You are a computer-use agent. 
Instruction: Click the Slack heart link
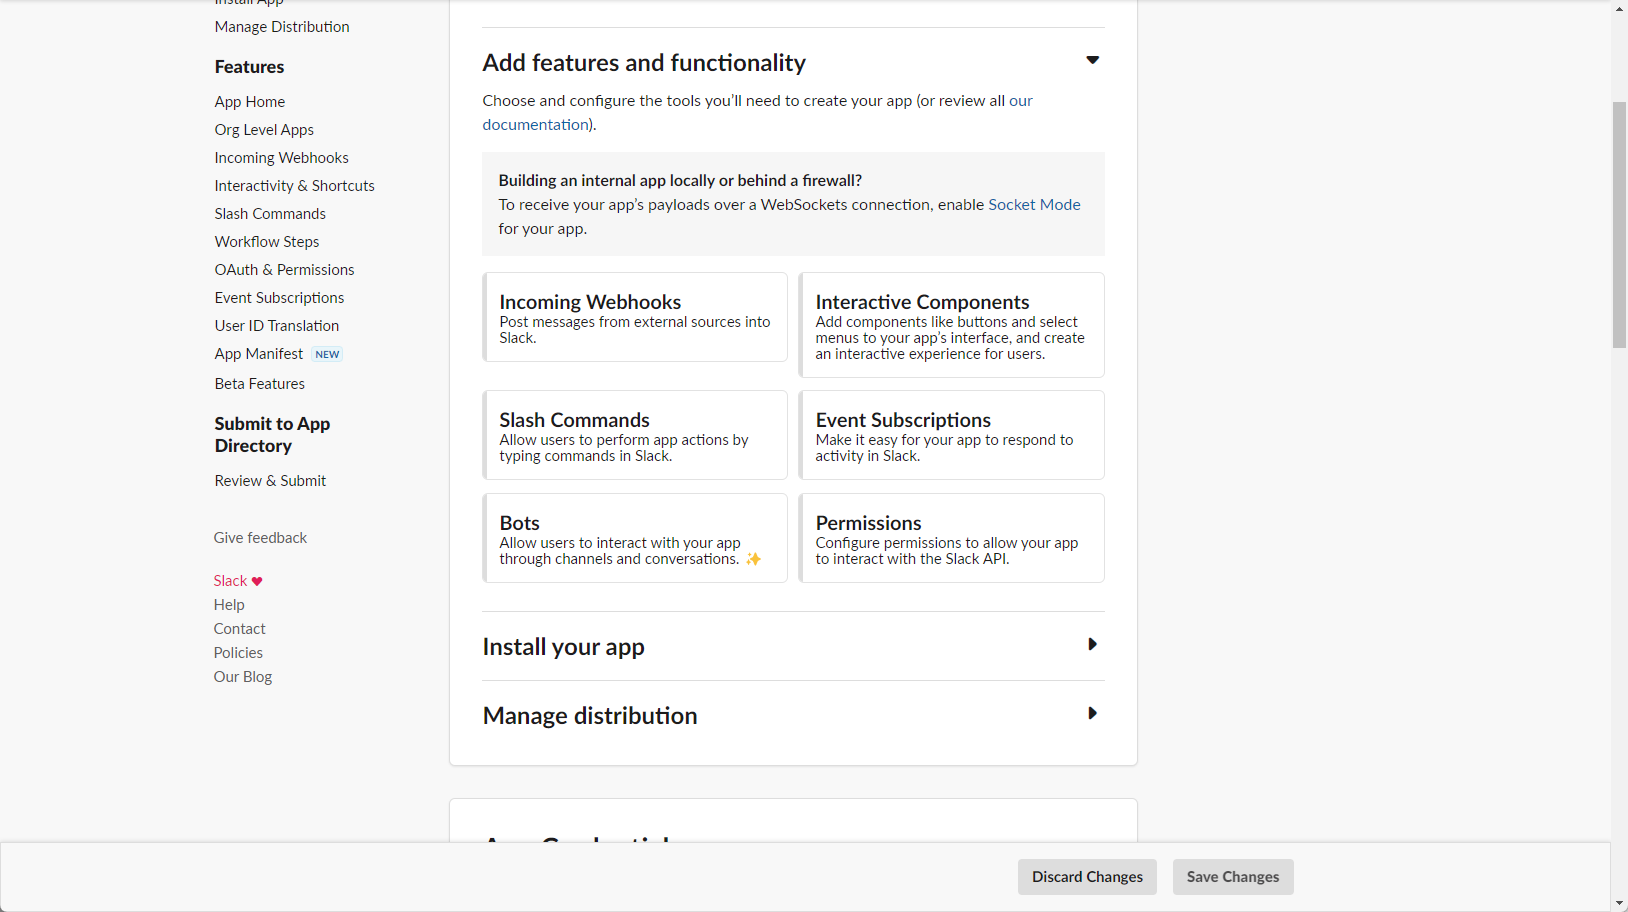238,581
